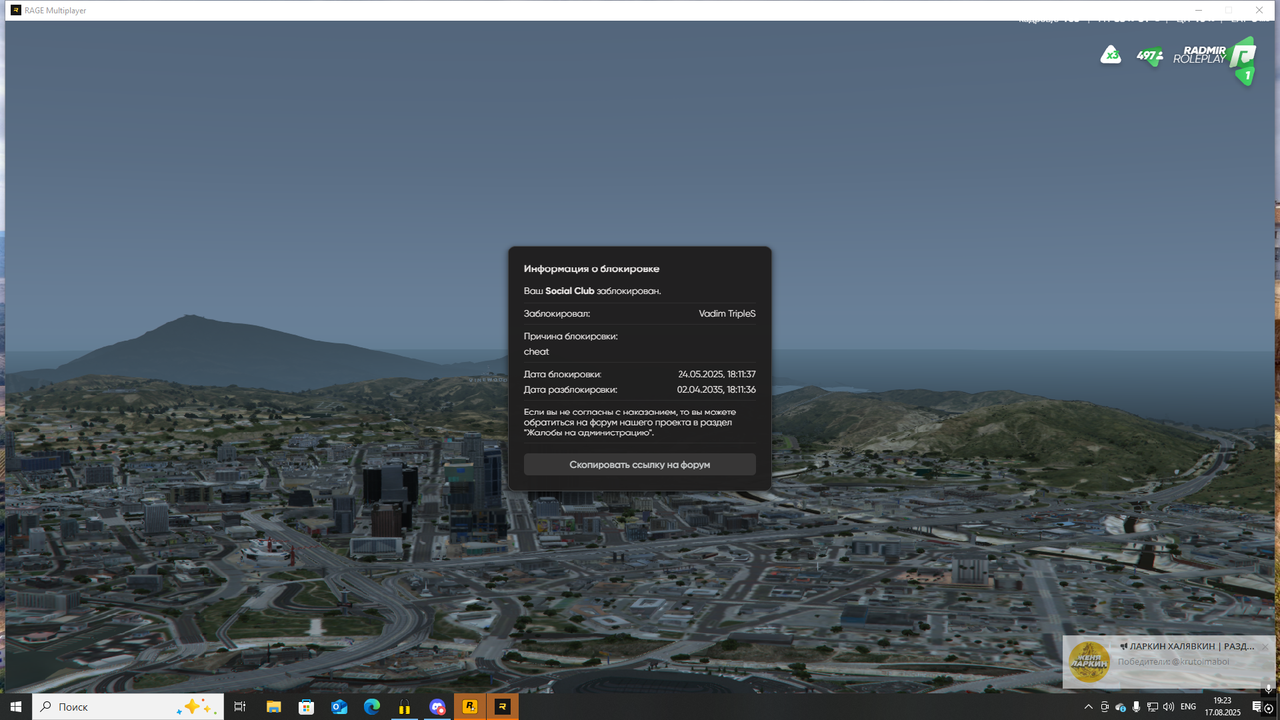Viewport: 1280px width, 720px height.
Task: Click the Поиск taskbar search box
Action: [x=128, y=706]
